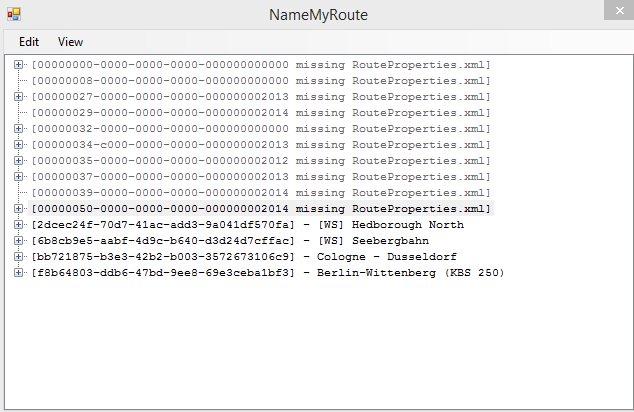The height and width of the screenshot is (412, 634).
Task: Expand the 00000034-c000 route node
Action: click(20, 145)
